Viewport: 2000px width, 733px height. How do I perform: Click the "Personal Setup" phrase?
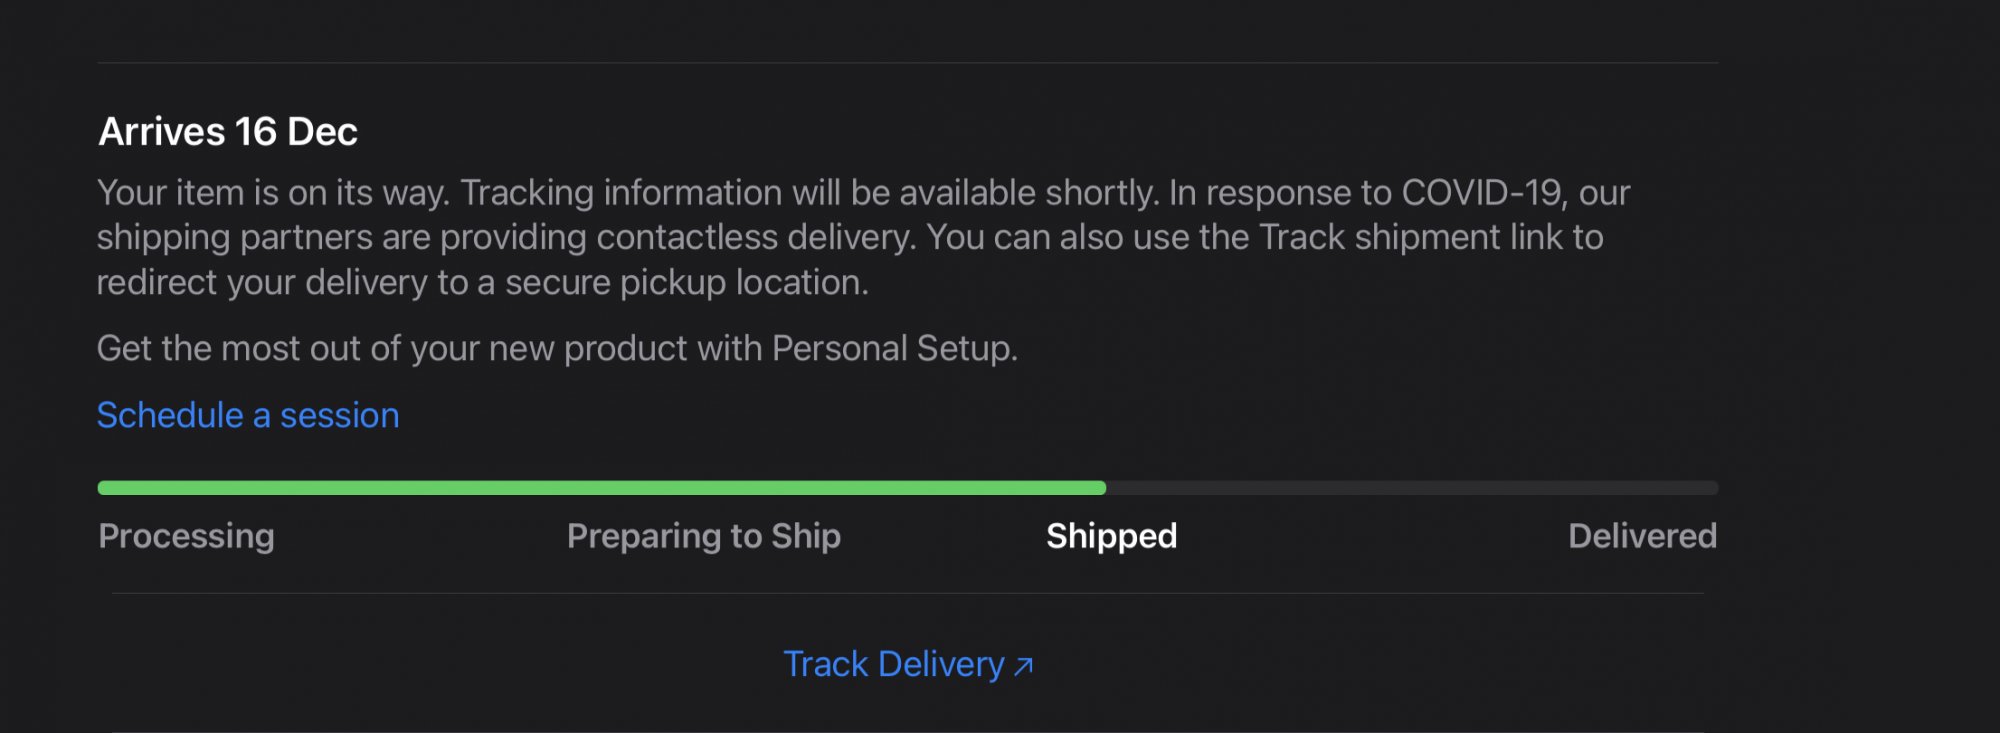893,348
